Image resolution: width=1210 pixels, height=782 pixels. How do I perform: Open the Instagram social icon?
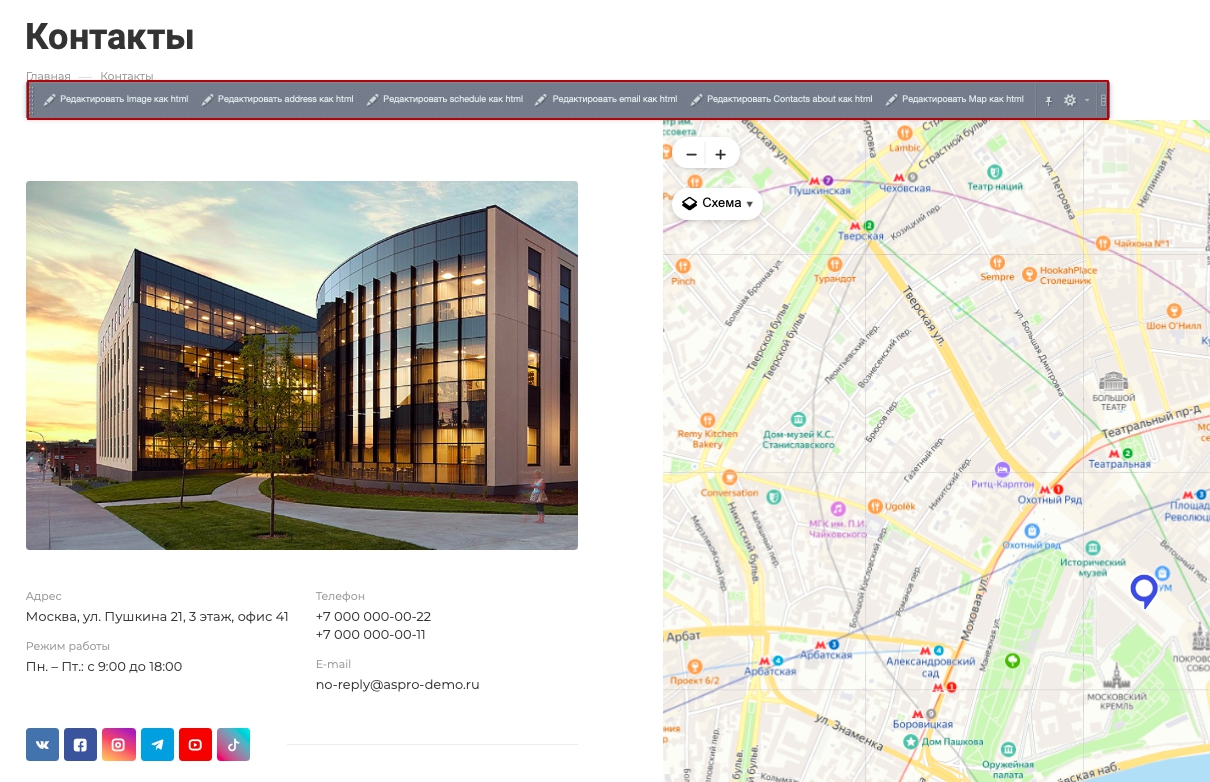[118, 744]
